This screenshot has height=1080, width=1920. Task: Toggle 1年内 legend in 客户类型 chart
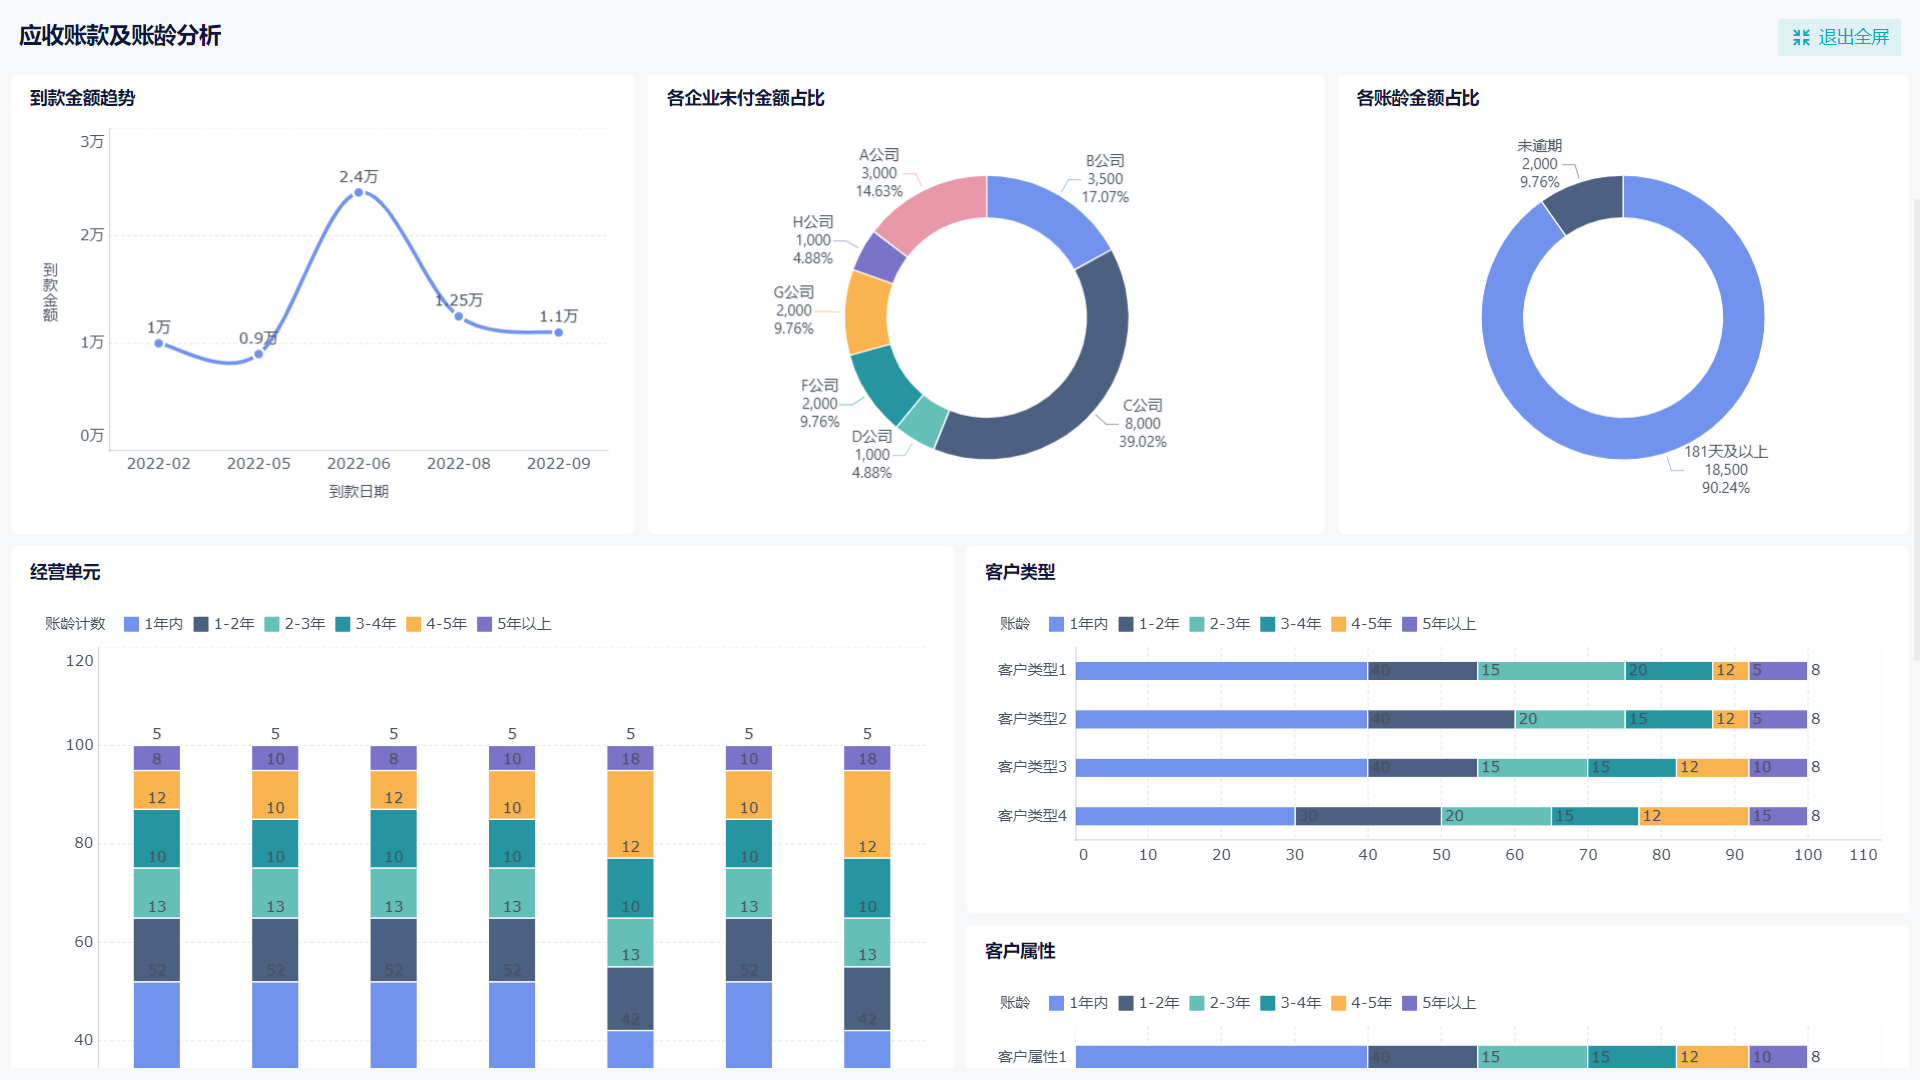click(x=1078, y=624)
